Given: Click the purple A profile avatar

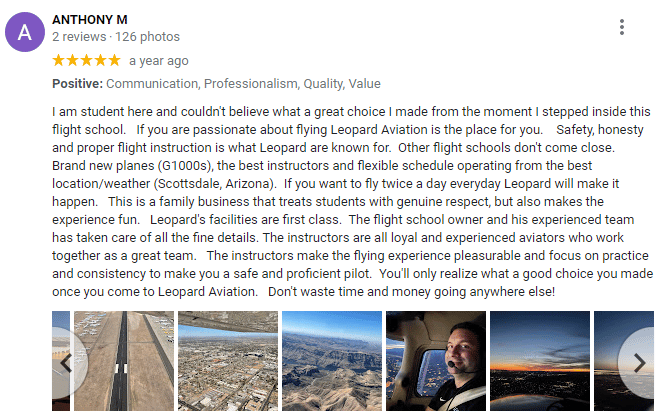Looking at the screenshot, I should [25, 32].
